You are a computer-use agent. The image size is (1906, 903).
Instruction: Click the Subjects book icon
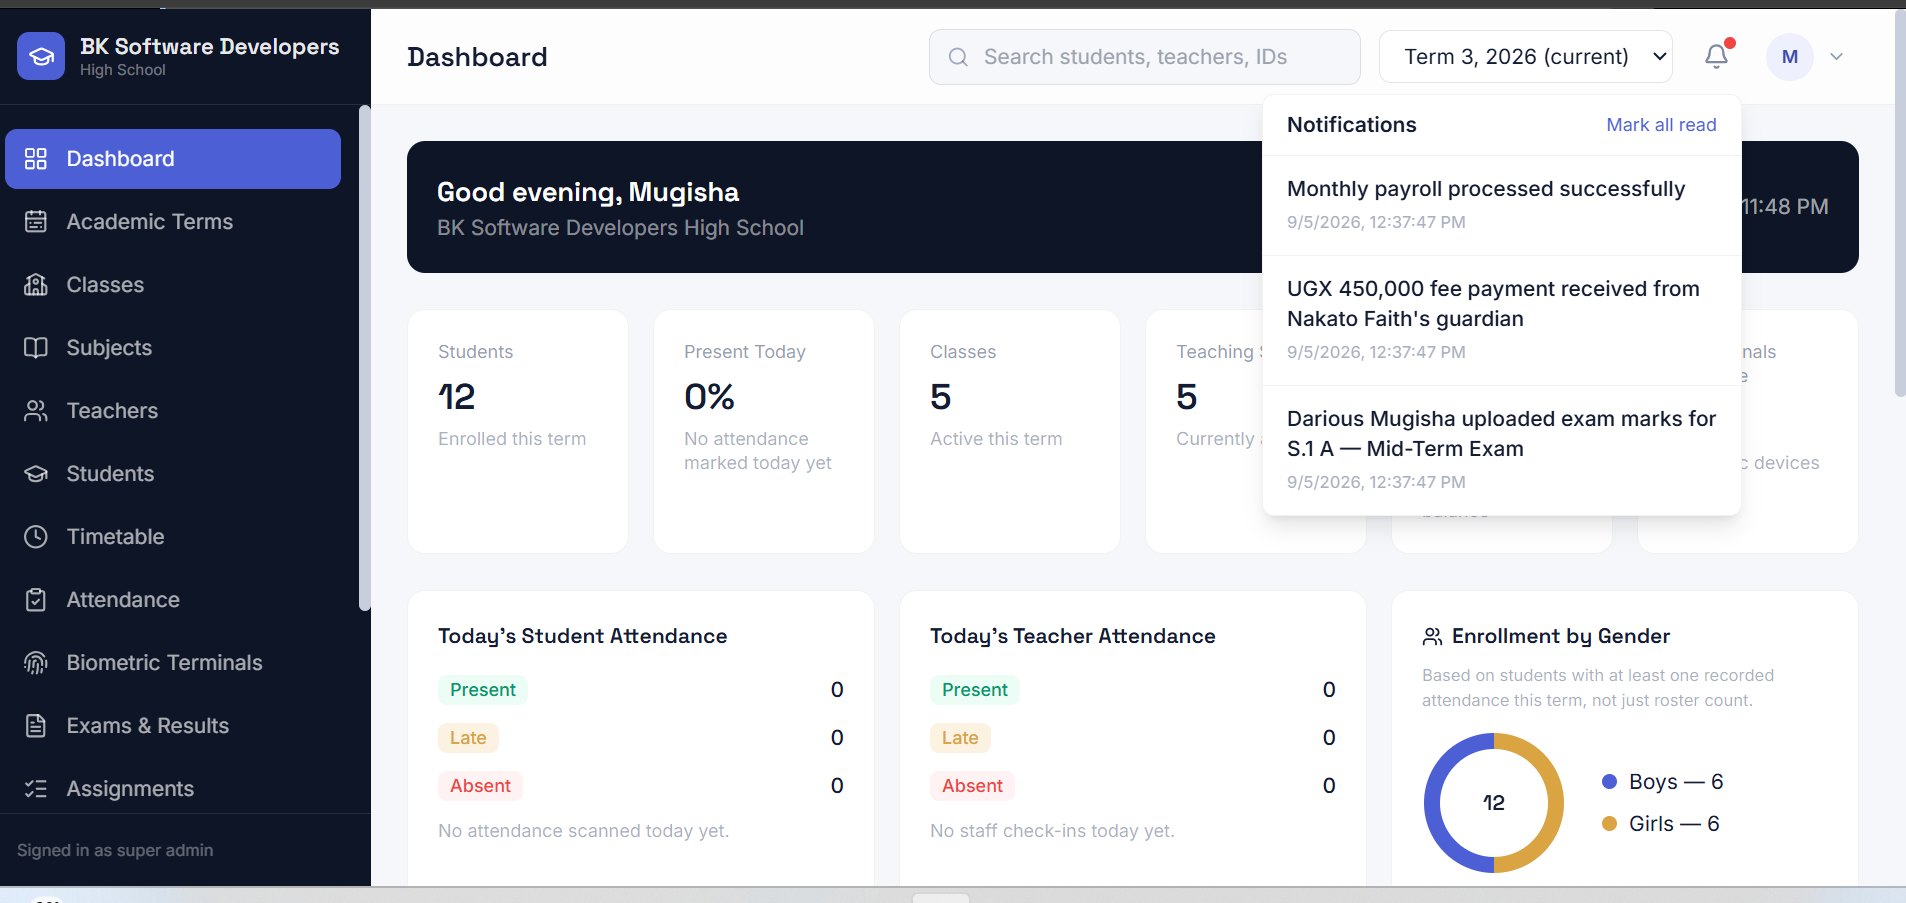tap(36, 348)
